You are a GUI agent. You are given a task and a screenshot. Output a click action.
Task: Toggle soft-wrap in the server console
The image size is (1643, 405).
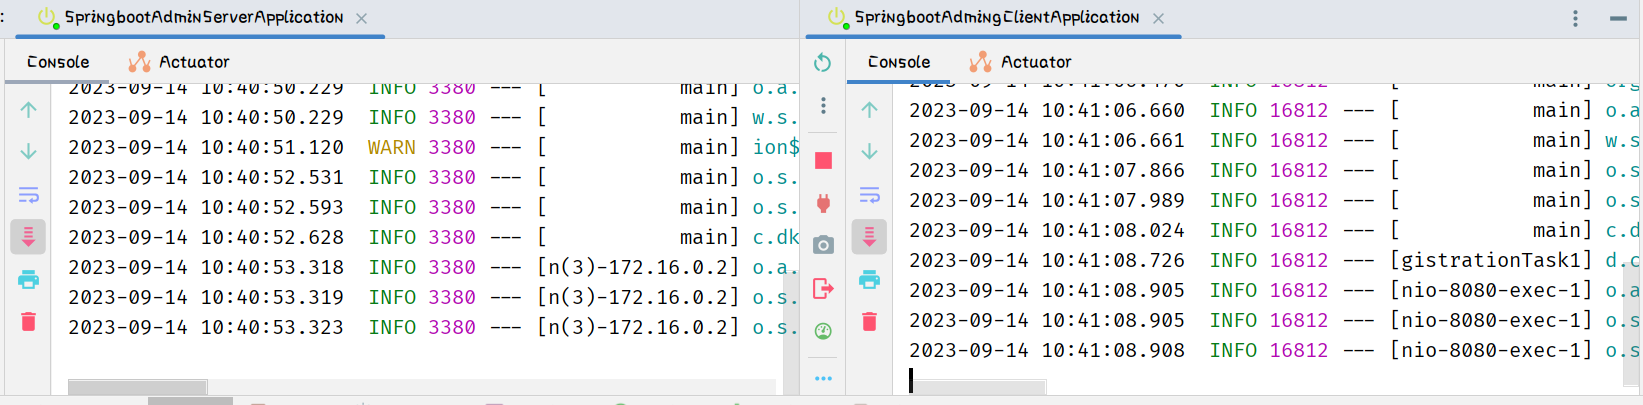(28, 195)
